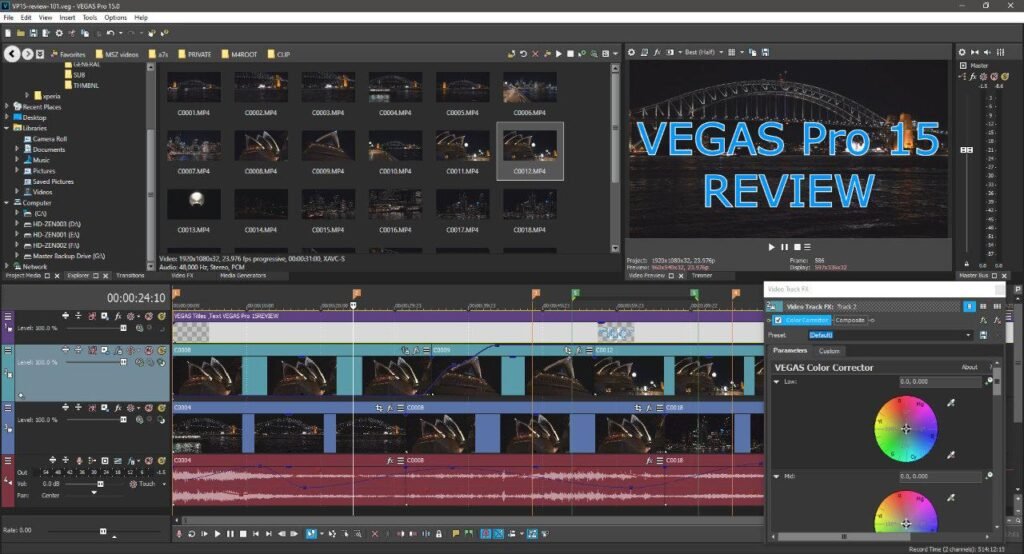Save snapshot to file in preview toolbar
The height and width of the screenshot is (554, 1024).
(x=765, y=52)
